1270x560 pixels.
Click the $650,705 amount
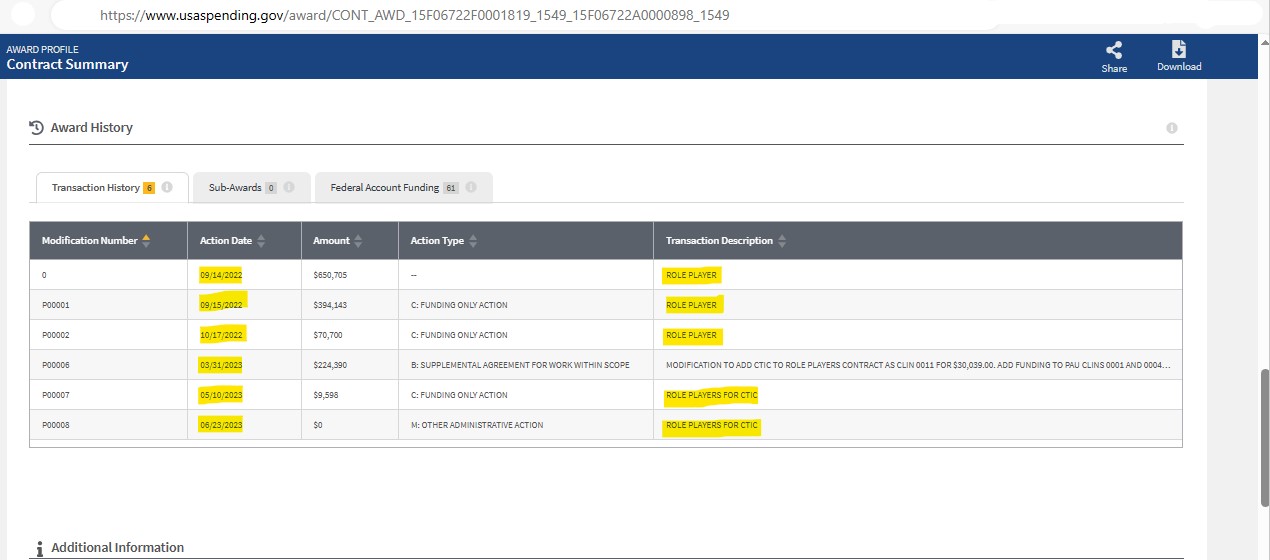pos(330,275)
